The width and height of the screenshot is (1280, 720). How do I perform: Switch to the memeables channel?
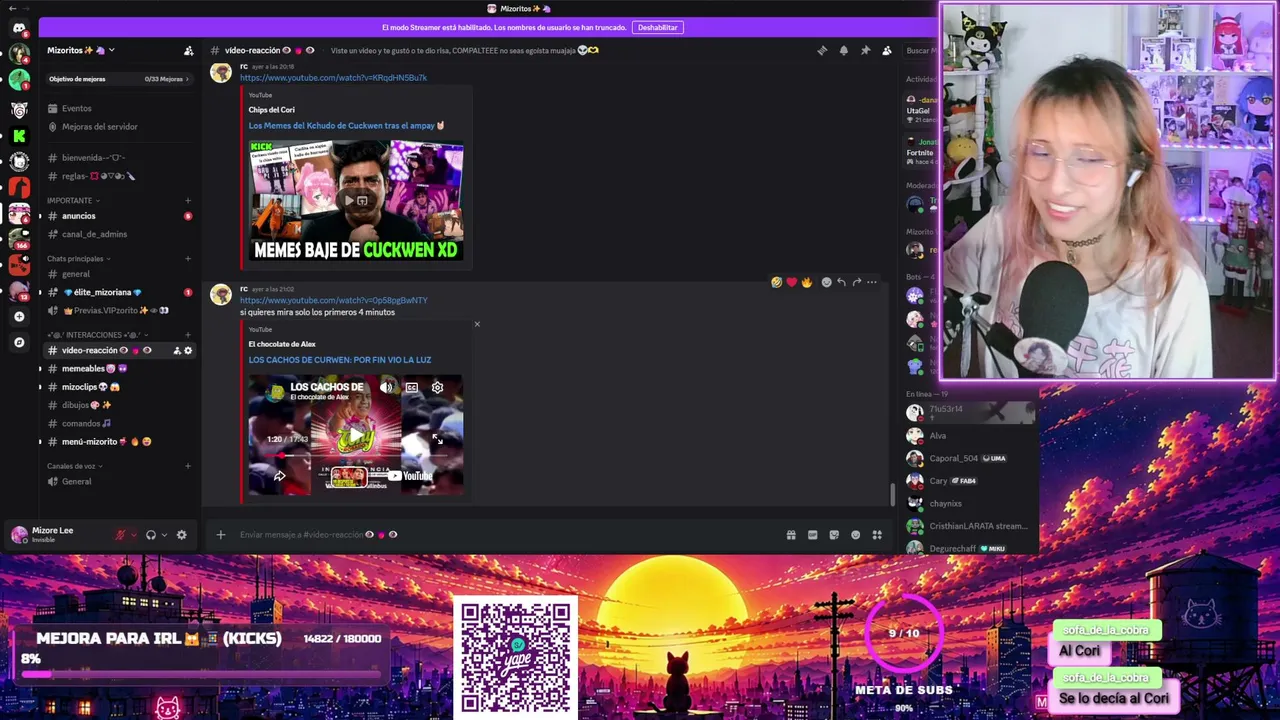point(118,368)
